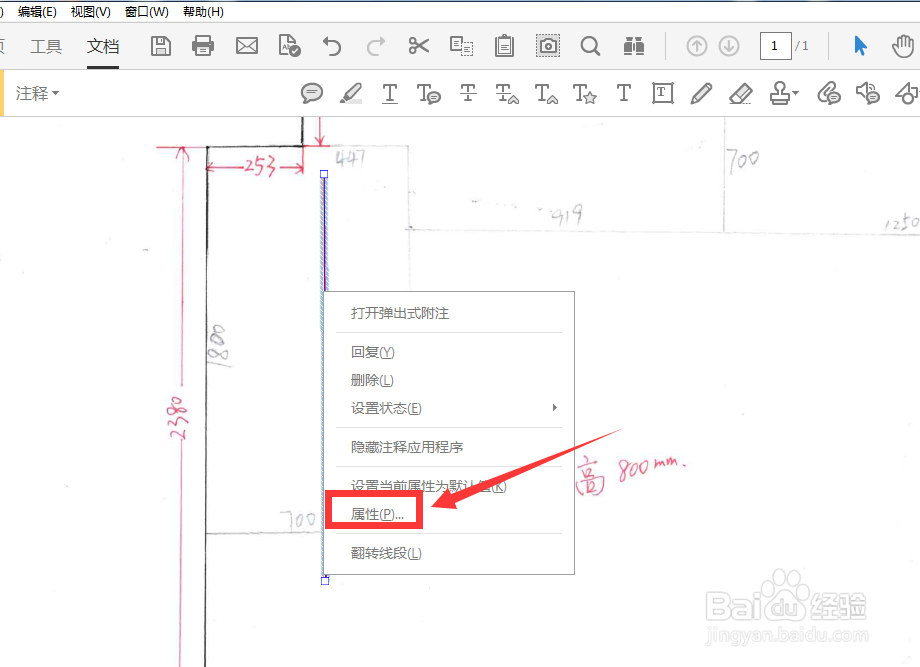Select the Strikethrough text tool

click(x=468, y=93)
